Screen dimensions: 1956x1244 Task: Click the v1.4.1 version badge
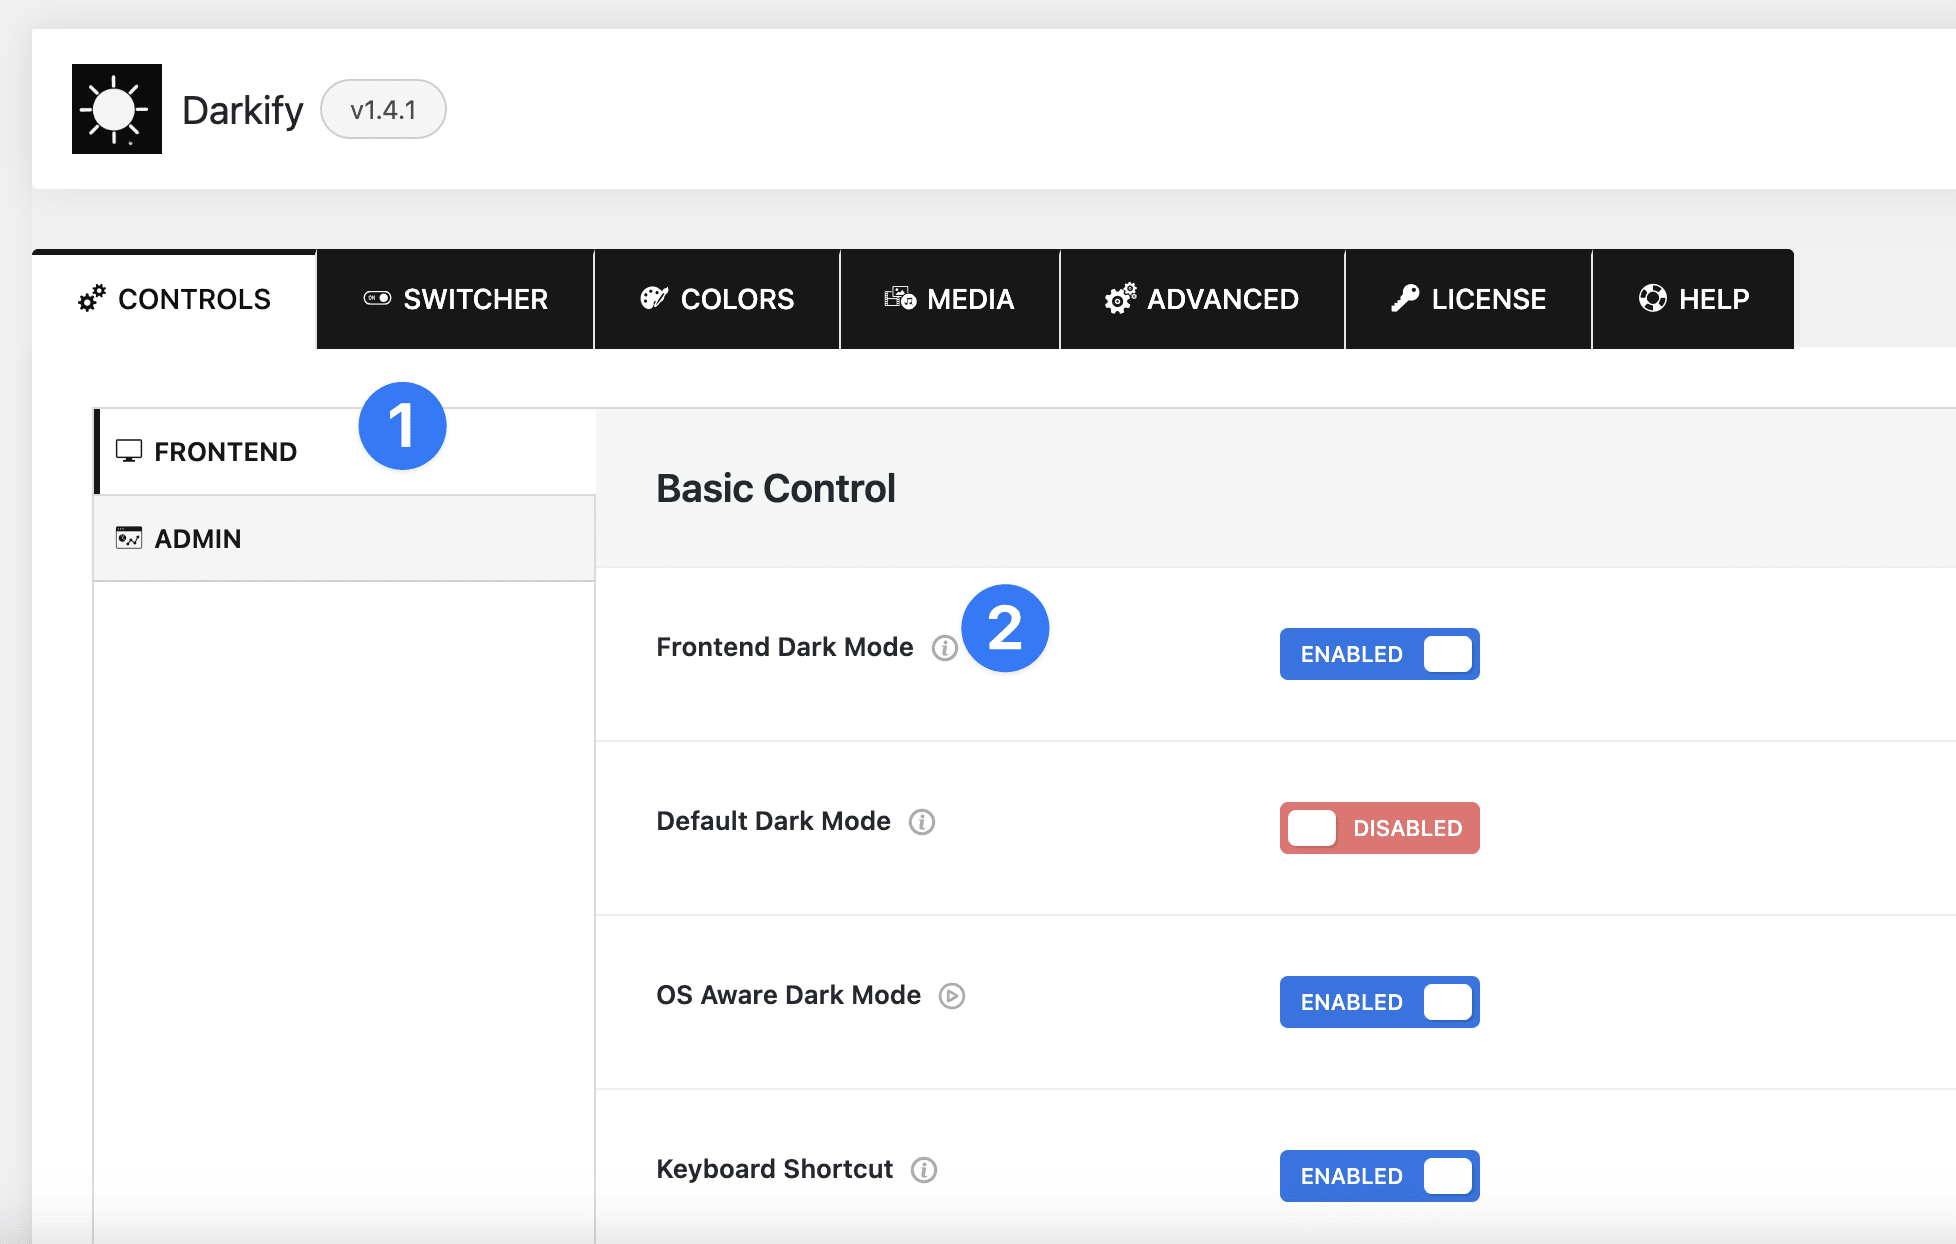383,109
